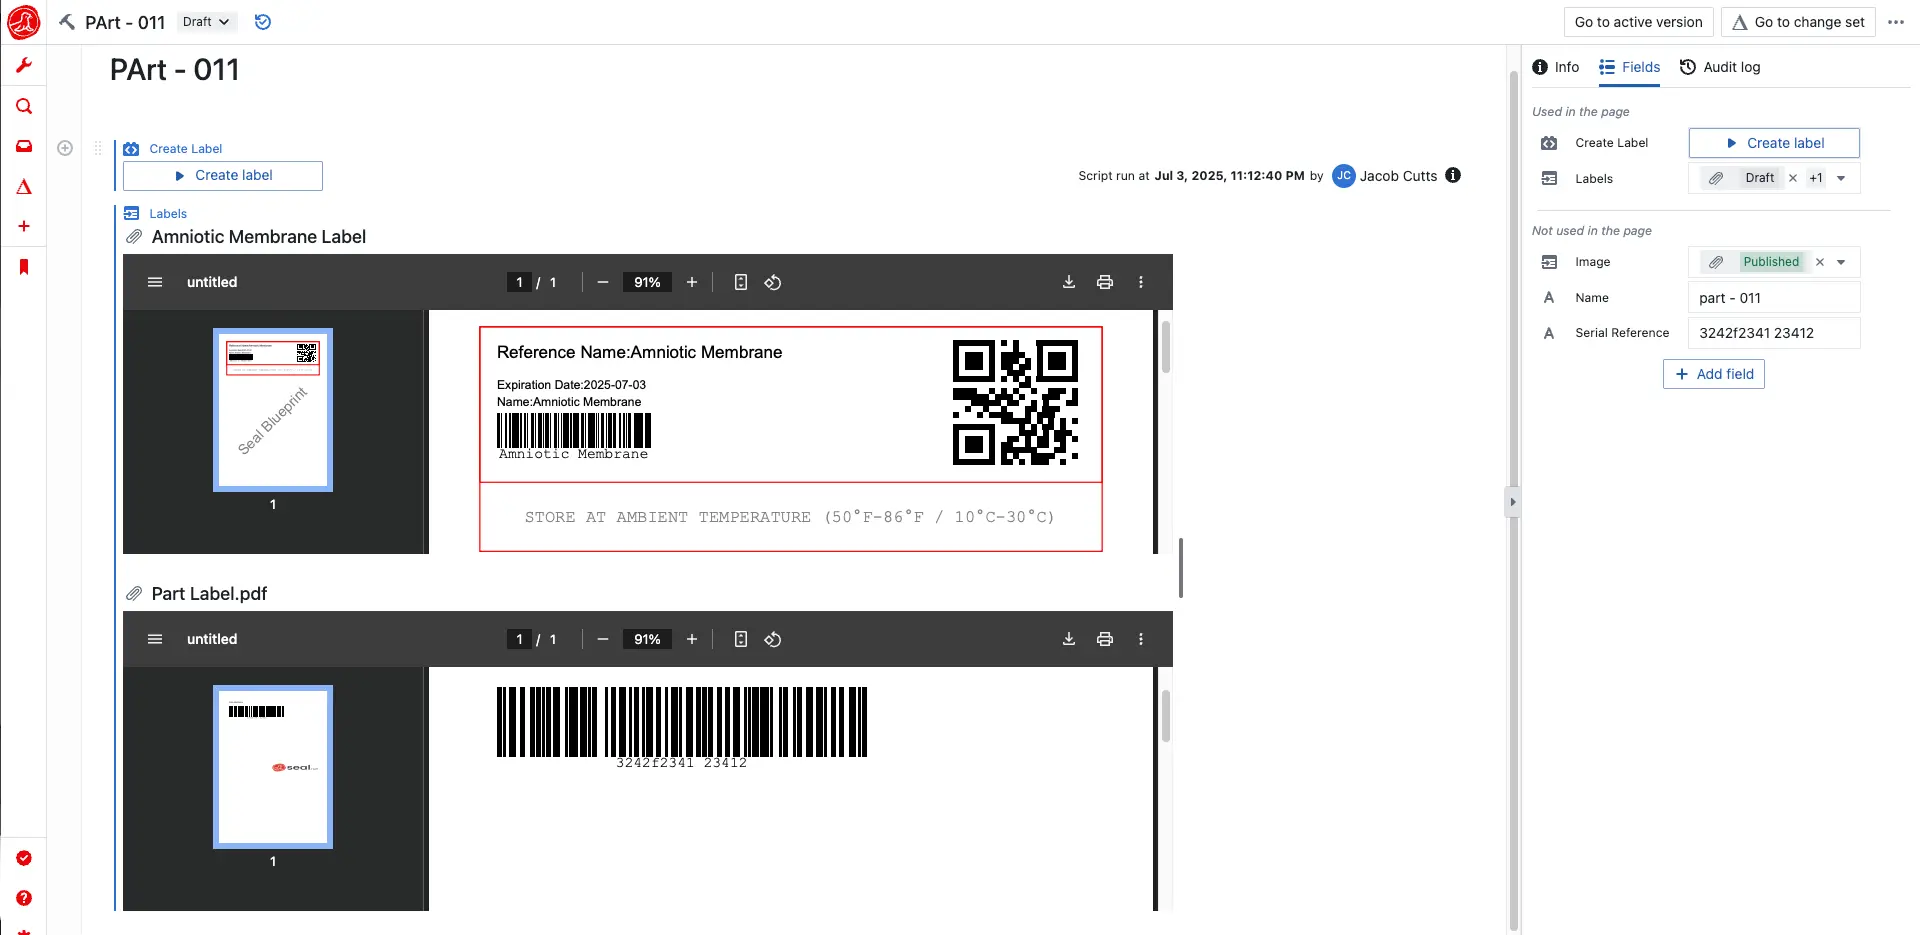Click the block drag handle icon
1920x935 pixels.
[x=98, y=148]
